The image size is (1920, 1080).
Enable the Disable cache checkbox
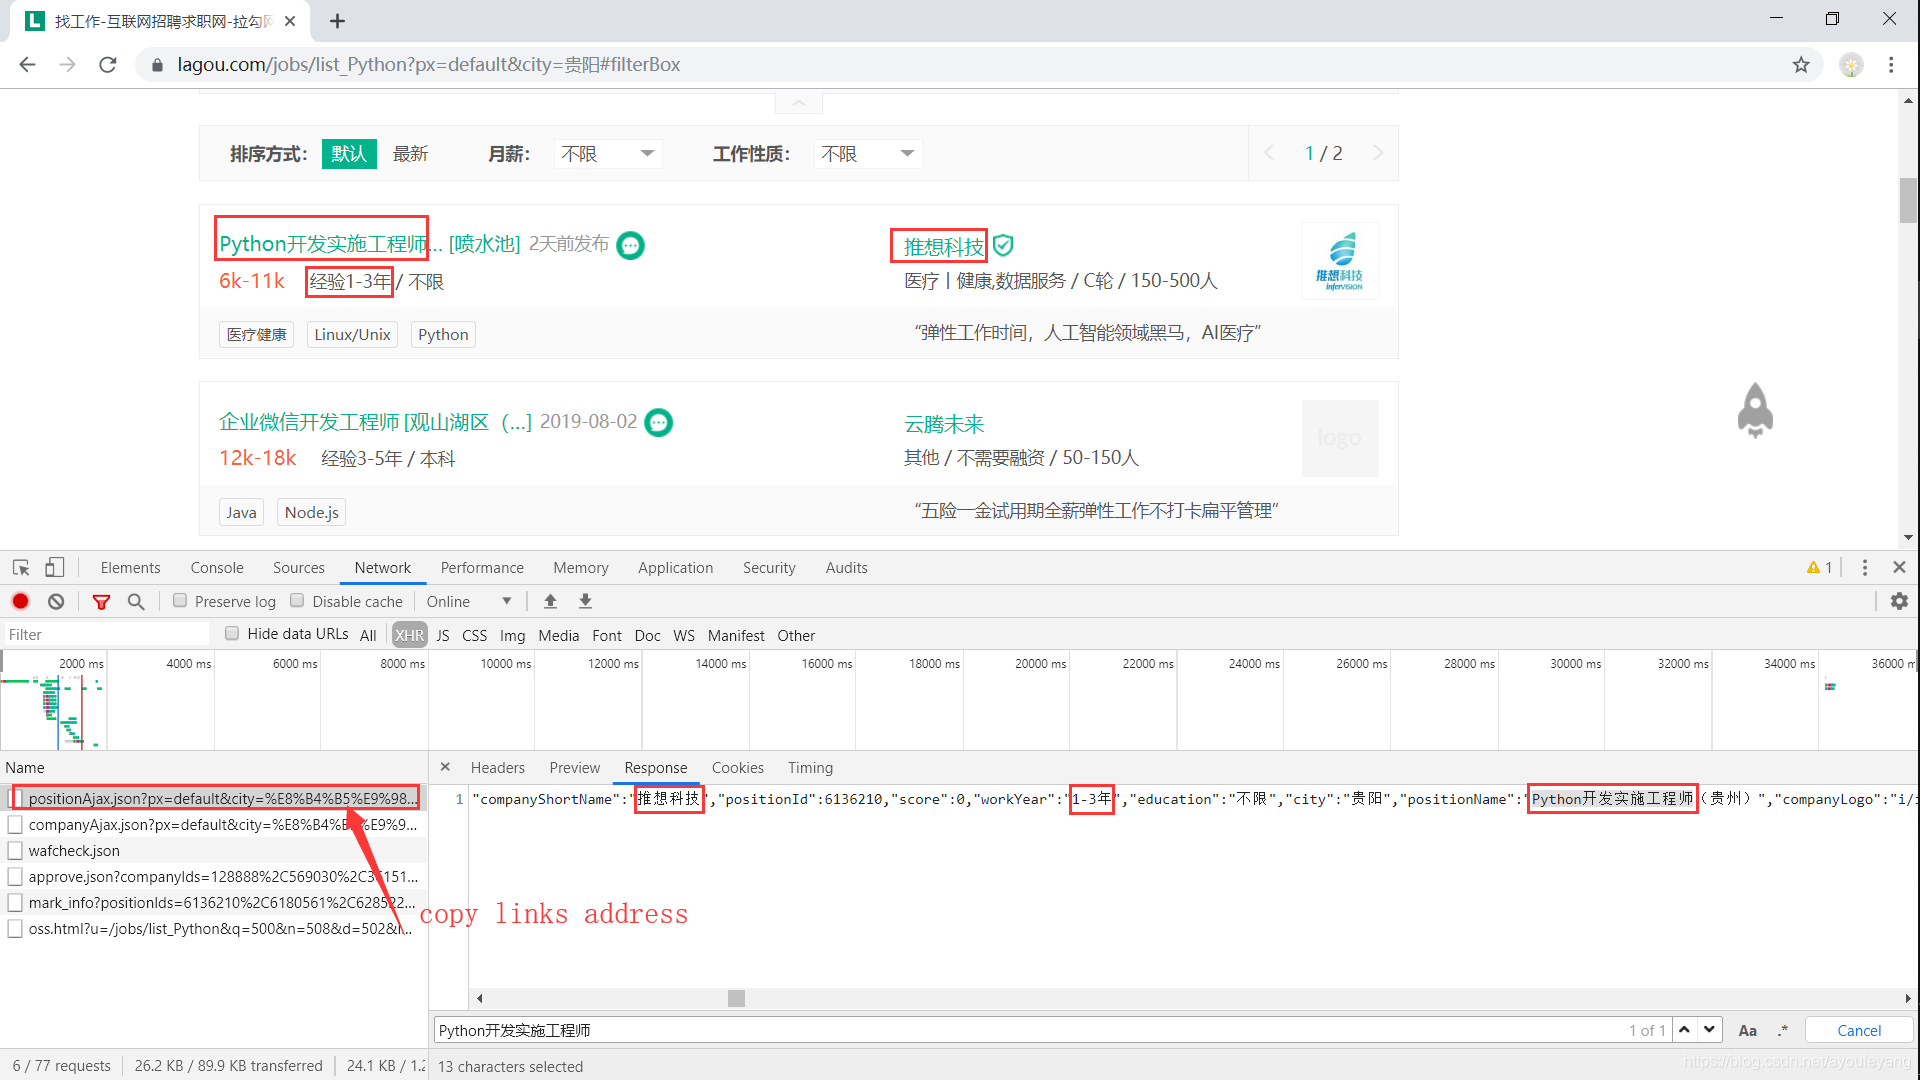297,600
